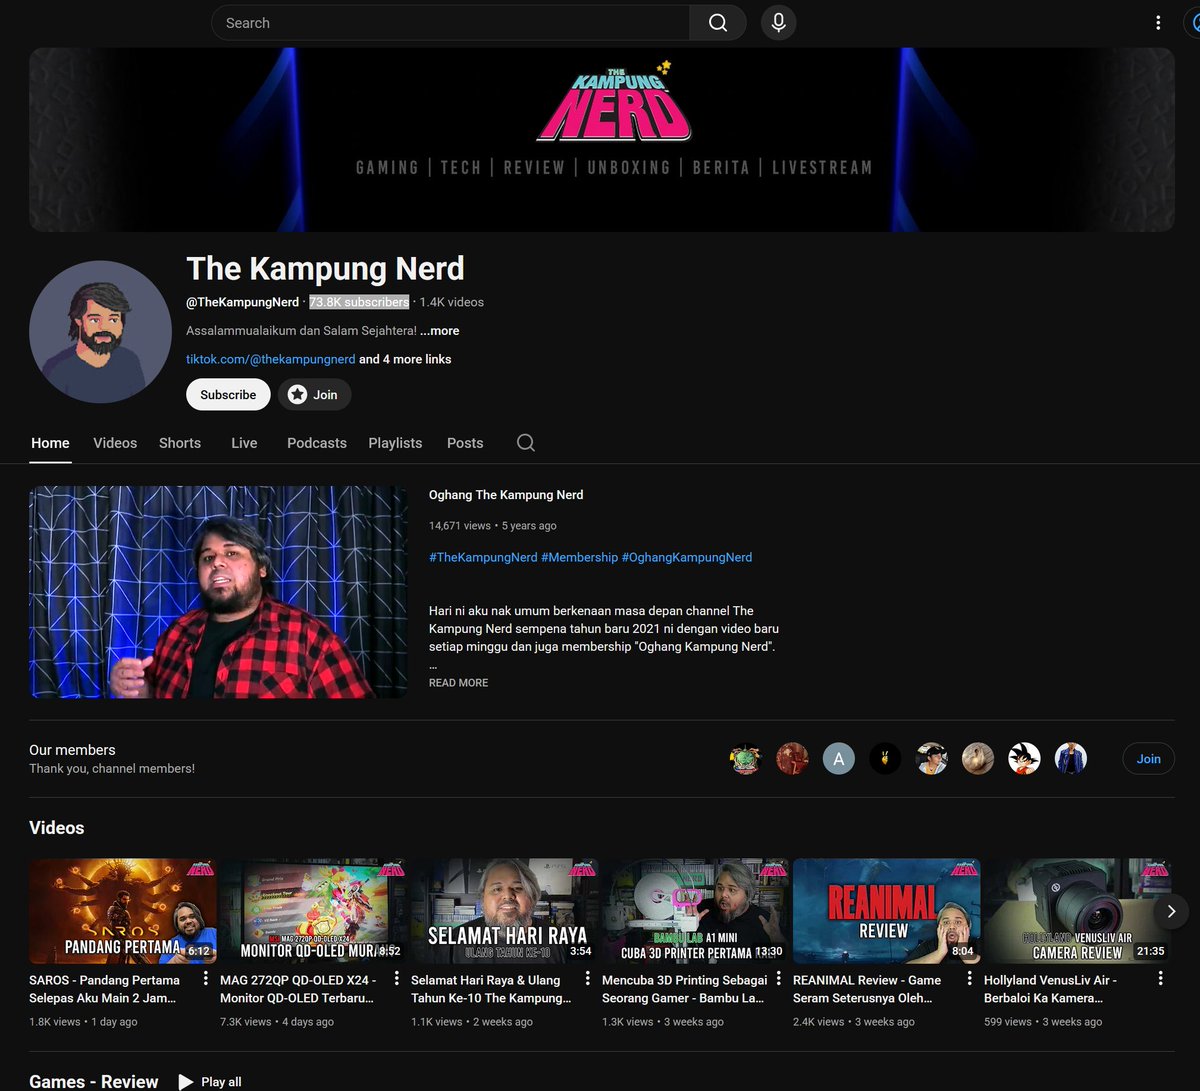1200x1091 pixels.
Task: Click the member avatar of man in cap
Action: coord(931,759)
